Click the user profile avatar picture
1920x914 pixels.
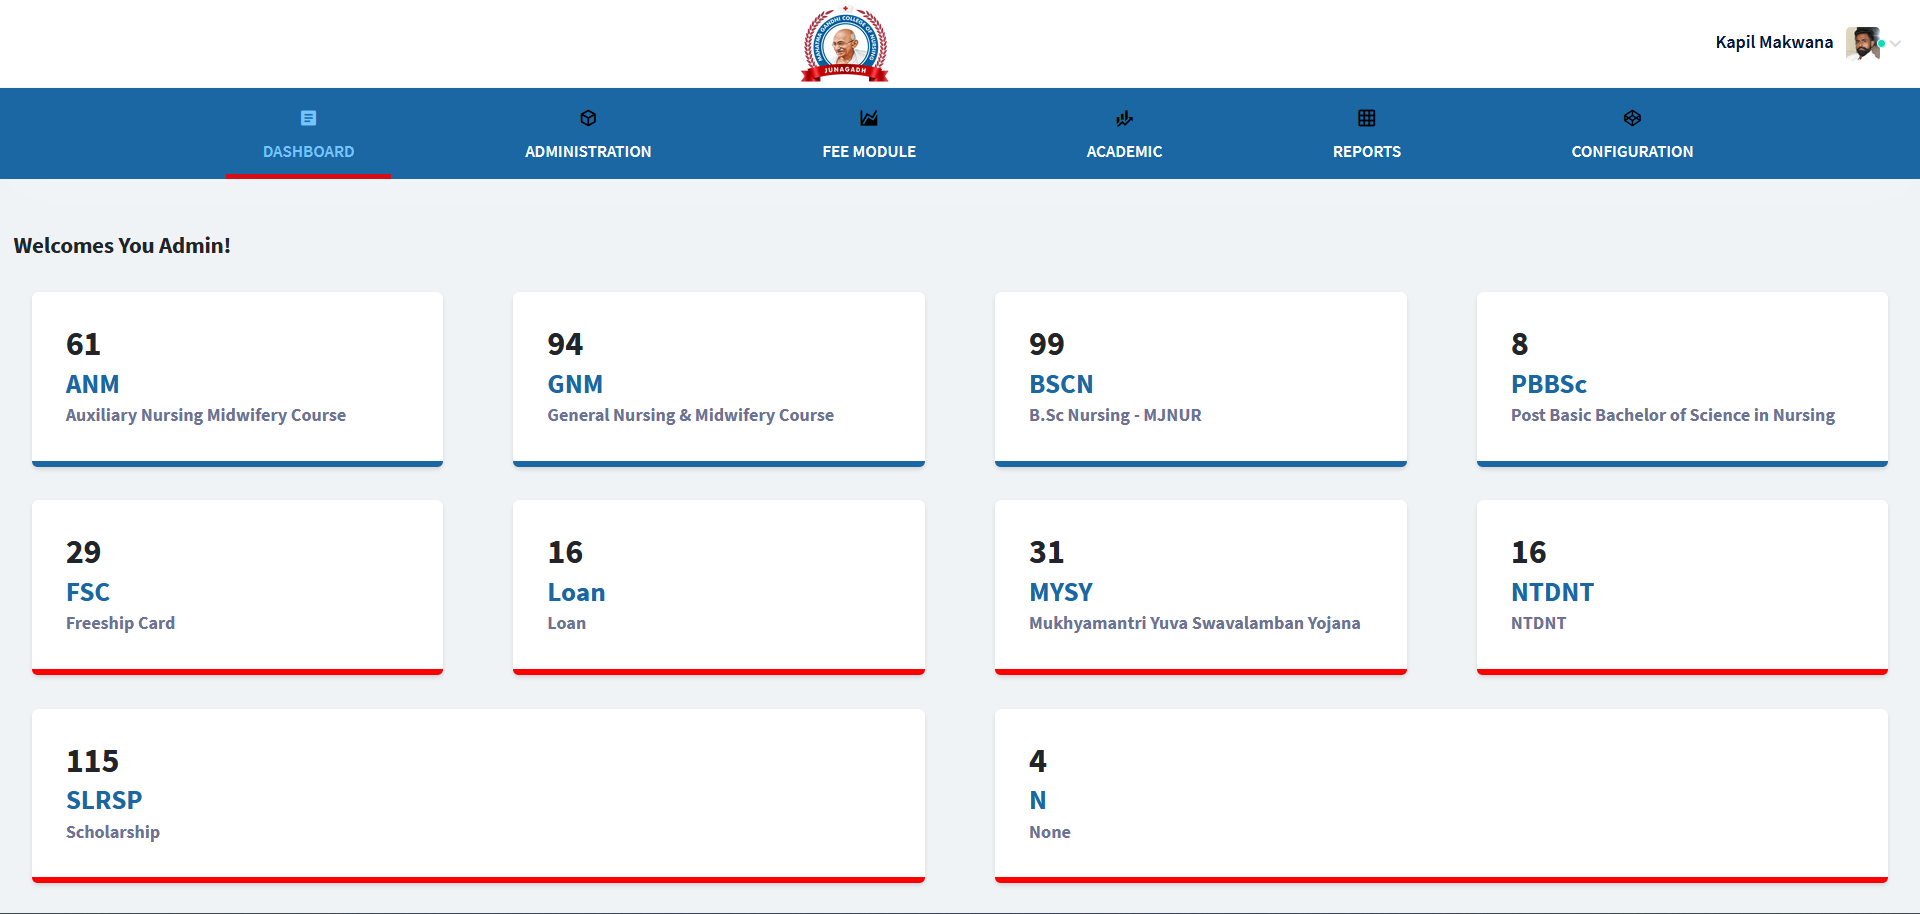coord(1862,43)
